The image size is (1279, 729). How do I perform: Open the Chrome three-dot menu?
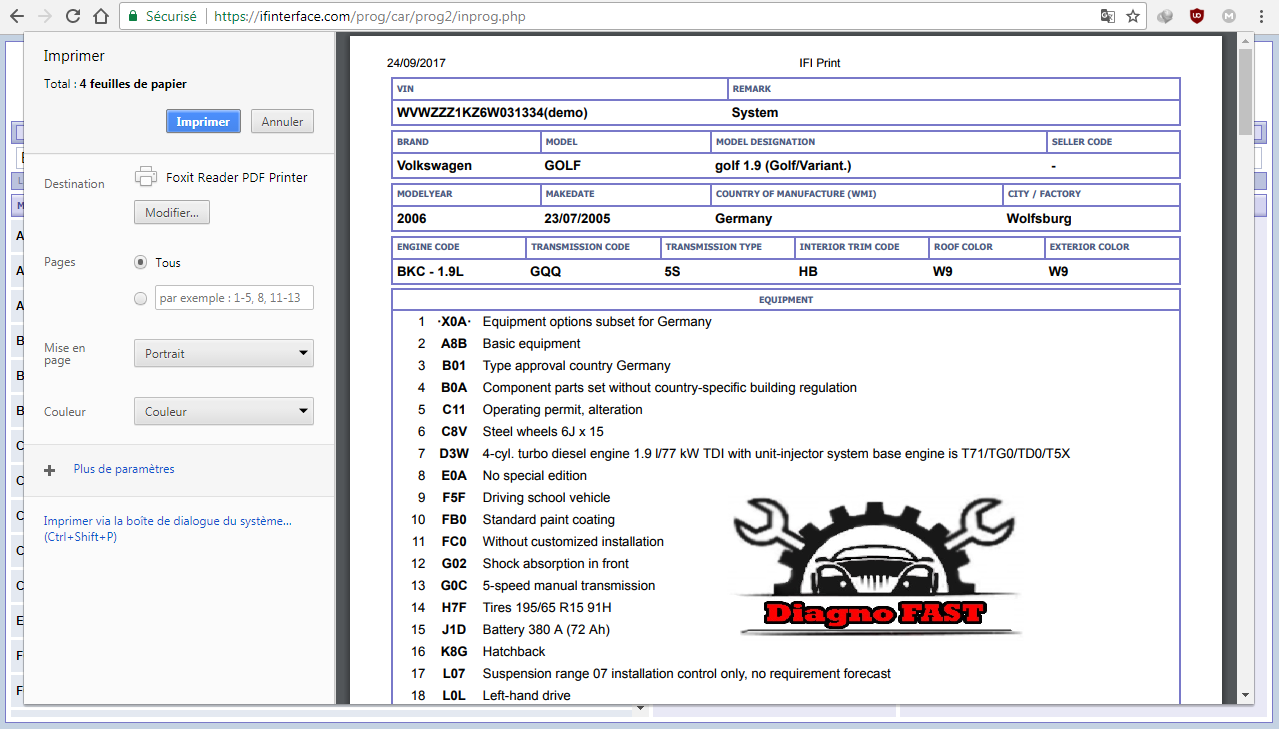[1261, 16]
